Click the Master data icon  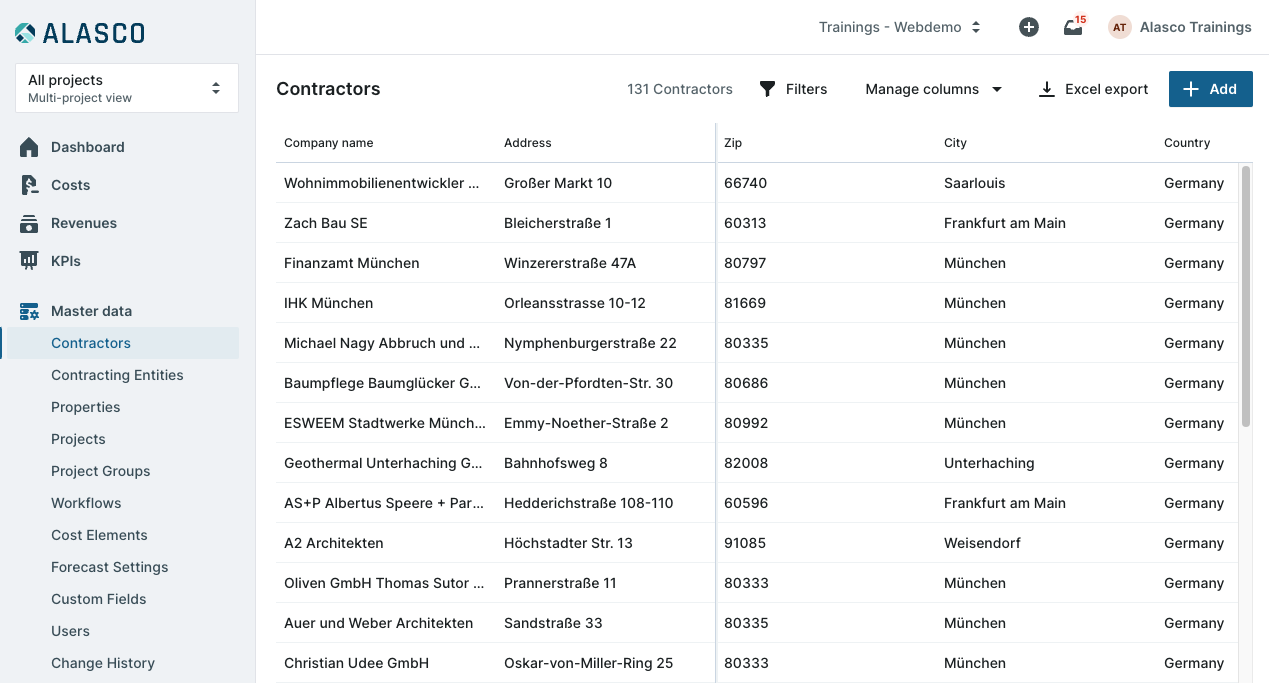pyautogui.click(x=30, y=311)
